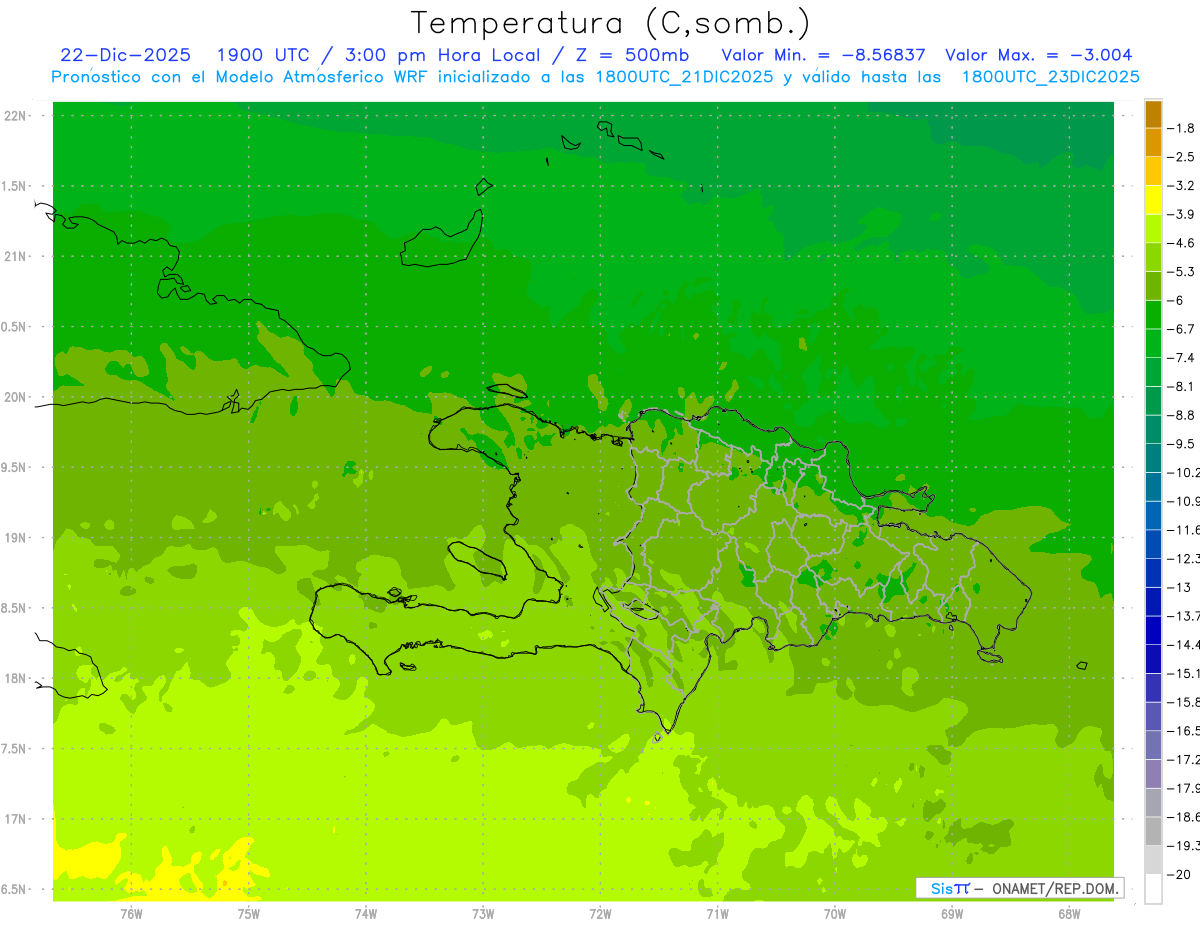
Task: Pick the orange swatch between -1.8 and -2.5
Action: tap(1153, 143)
